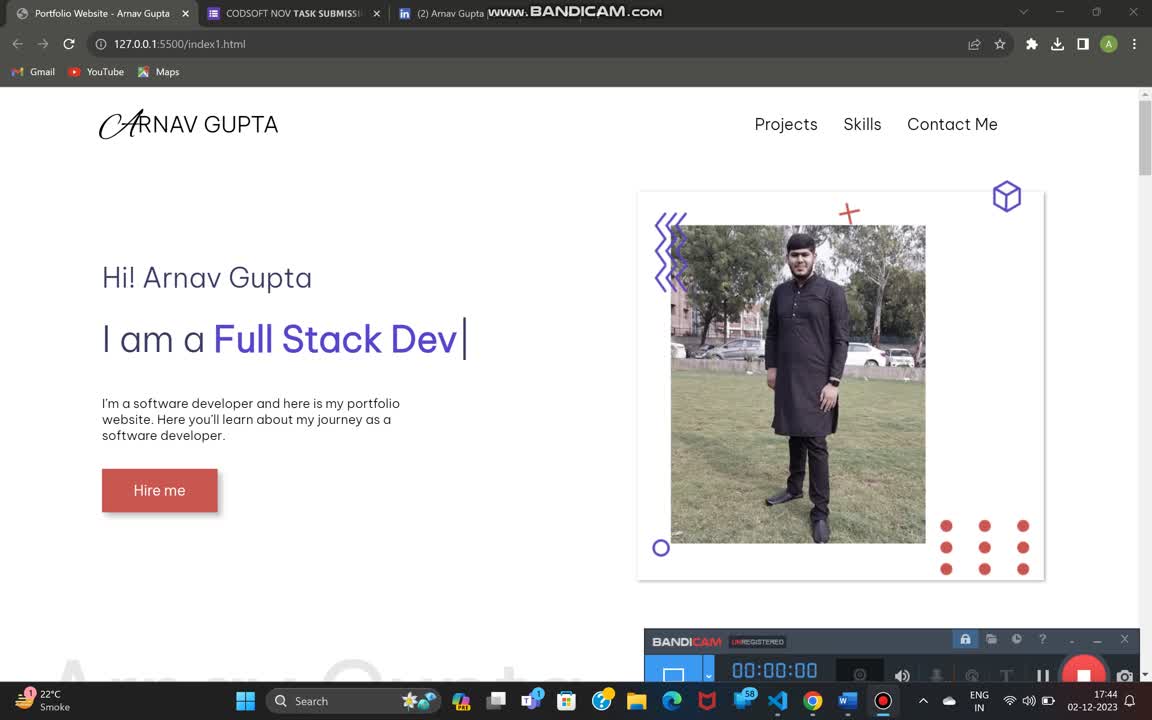Screen dimensions: 1152x720
Task: Open Copilot from the taskbar
Action: click(461, 701)
